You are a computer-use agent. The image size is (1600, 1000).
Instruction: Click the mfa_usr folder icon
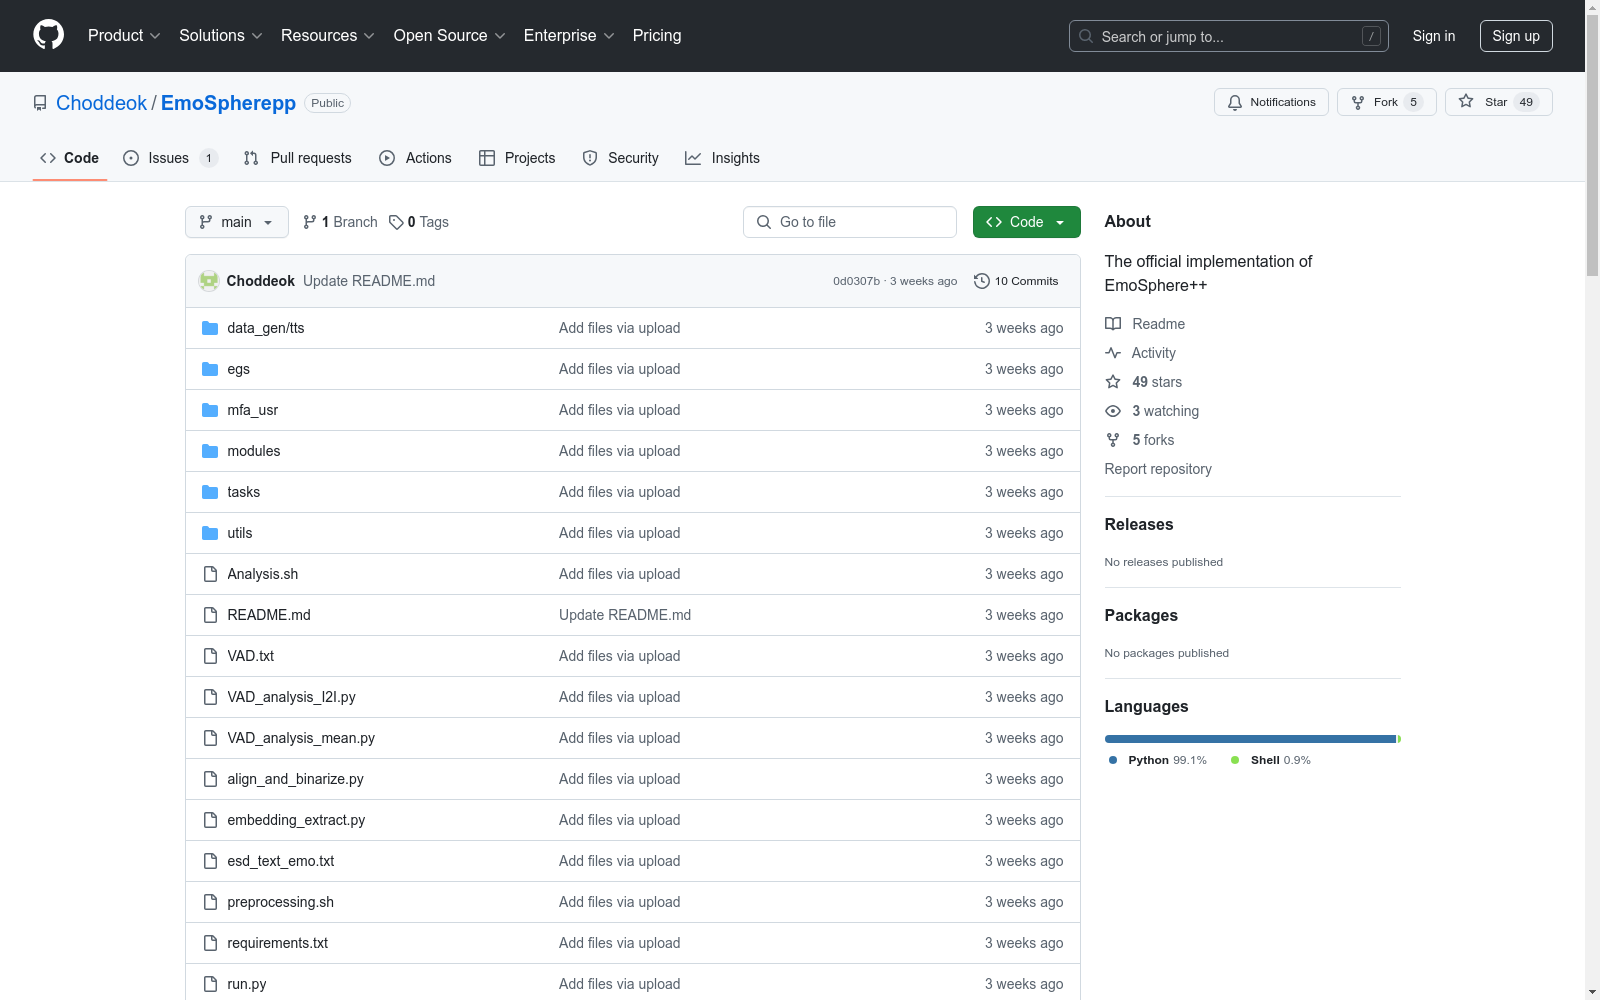pos(210,410)
